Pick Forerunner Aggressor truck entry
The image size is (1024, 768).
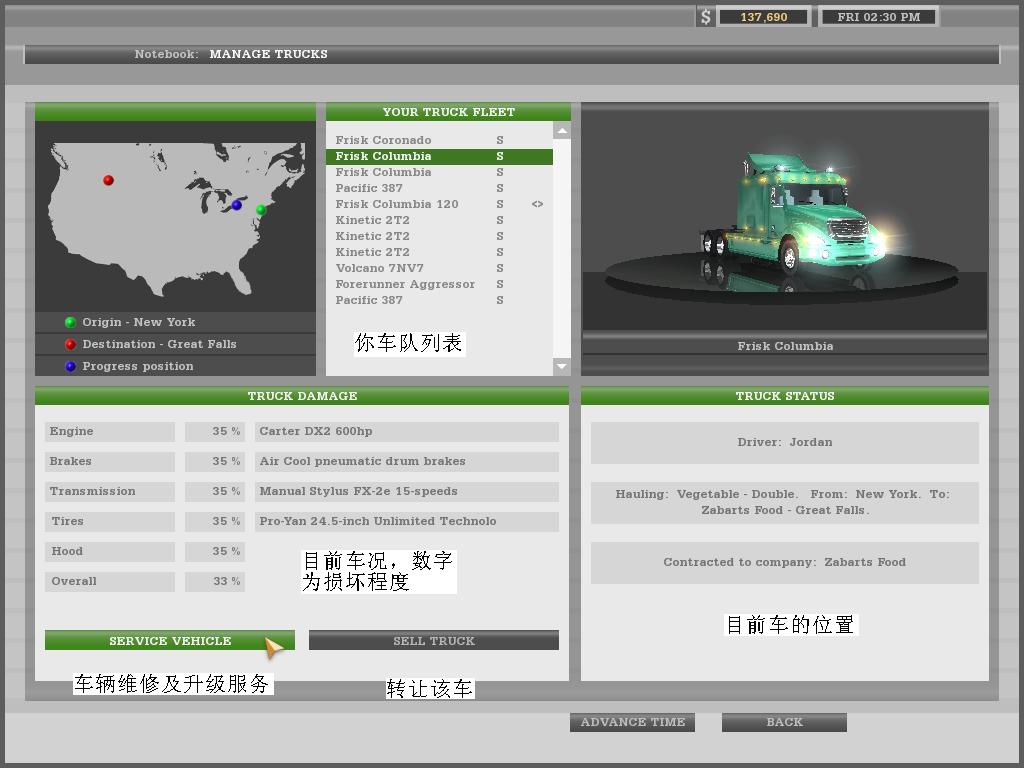405,284
